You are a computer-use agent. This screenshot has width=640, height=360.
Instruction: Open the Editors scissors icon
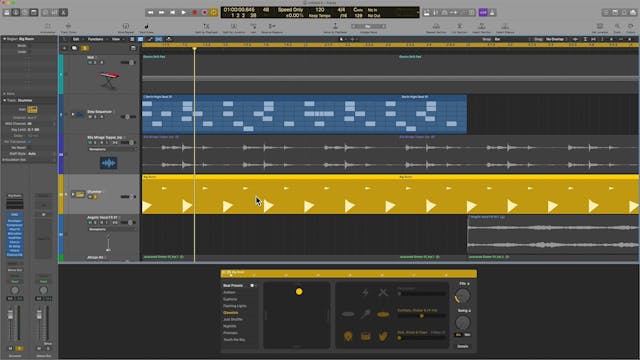pyautogui.click(x=63, y=13)
